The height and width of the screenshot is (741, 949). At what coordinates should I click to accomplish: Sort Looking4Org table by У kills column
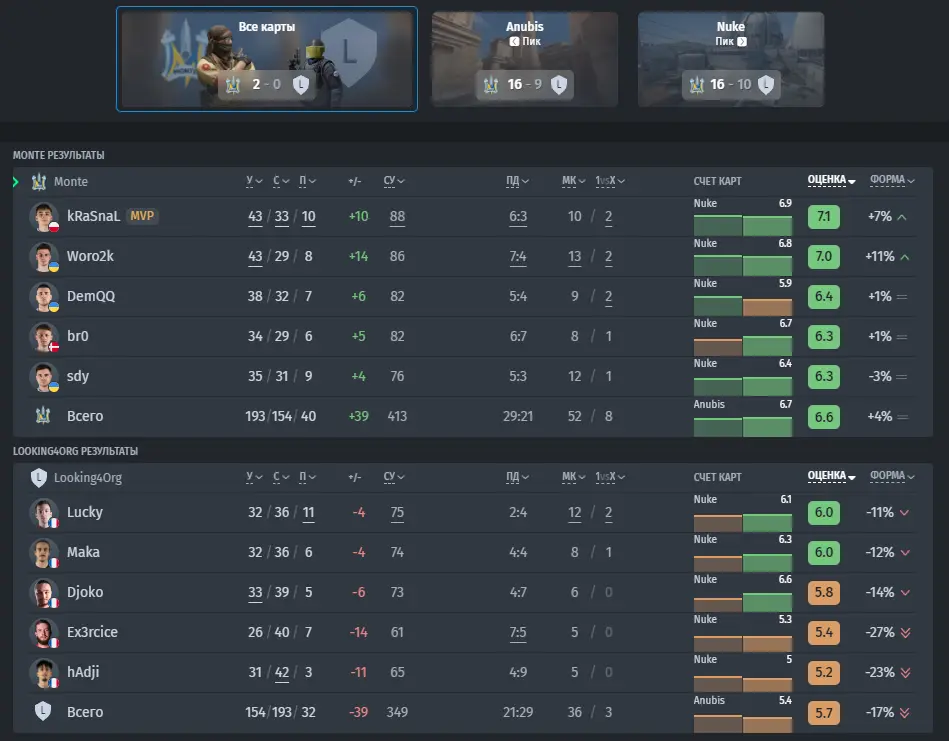click(x=254, y=477)
